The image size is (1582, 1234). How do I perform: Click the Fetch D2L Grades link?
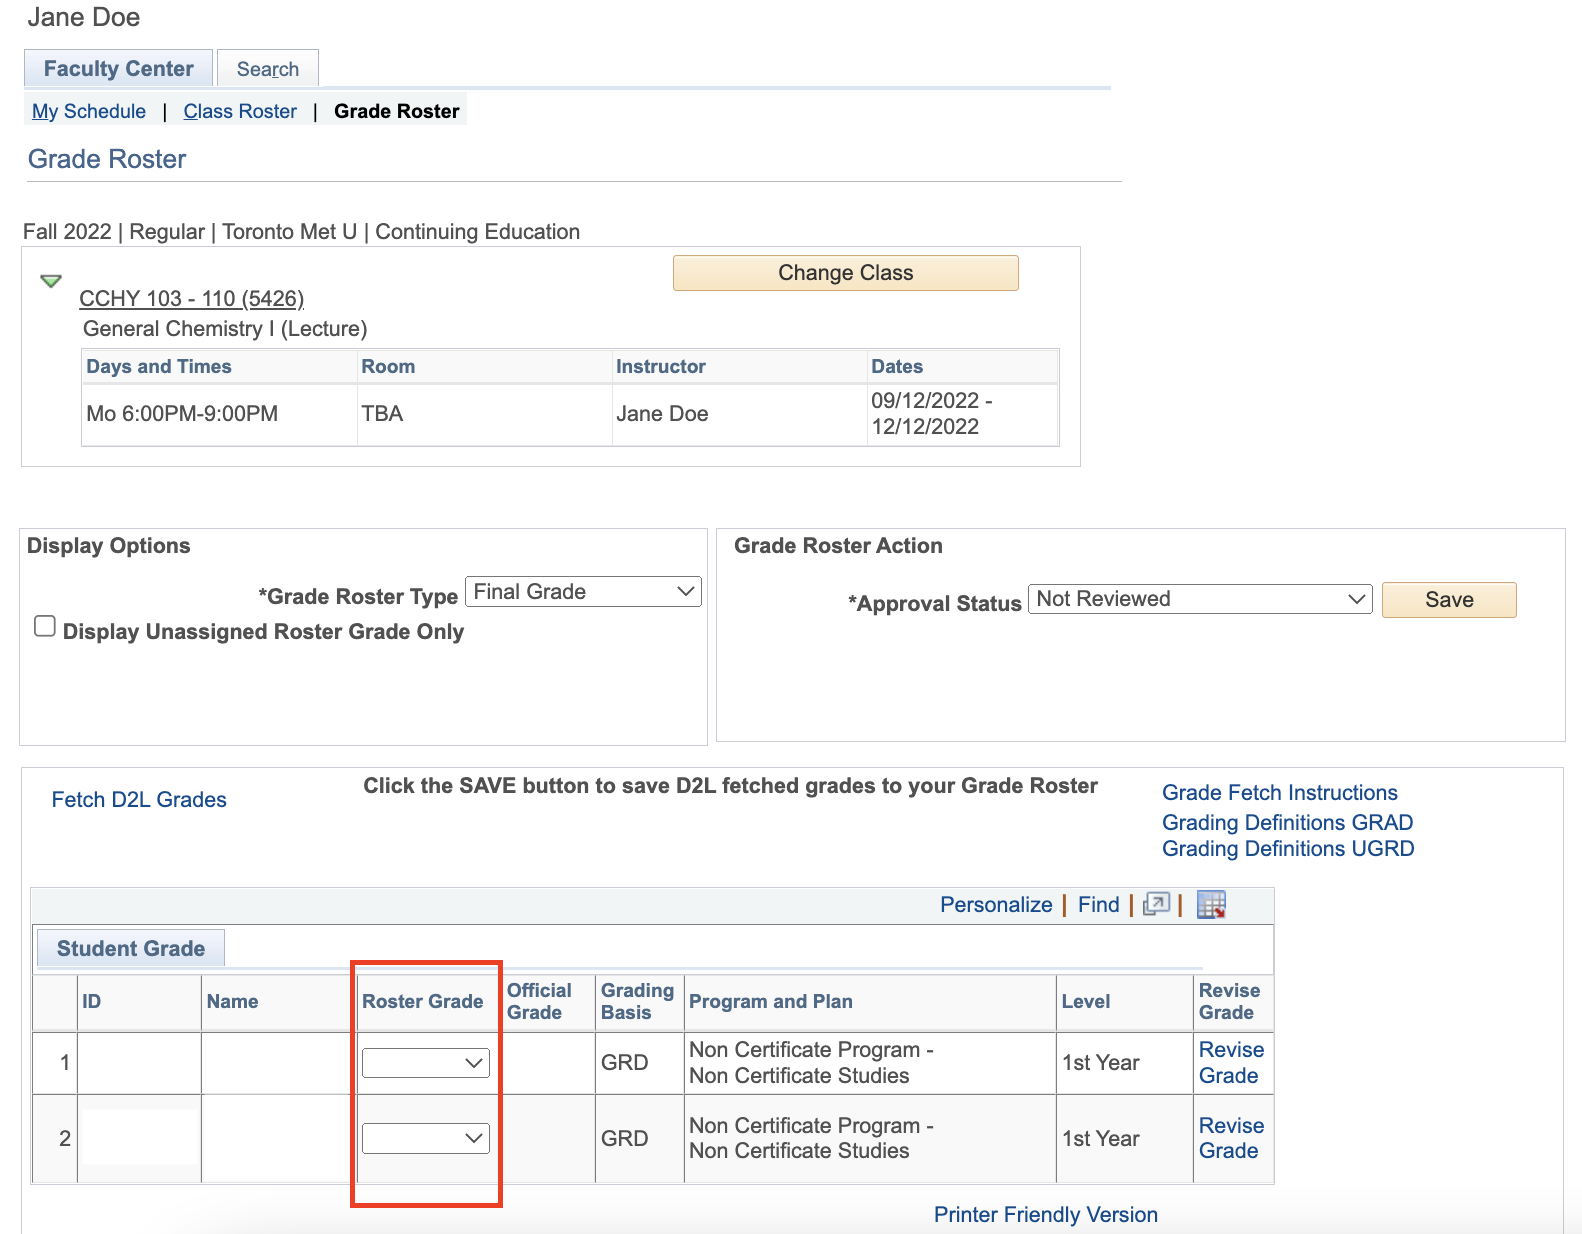139,800
